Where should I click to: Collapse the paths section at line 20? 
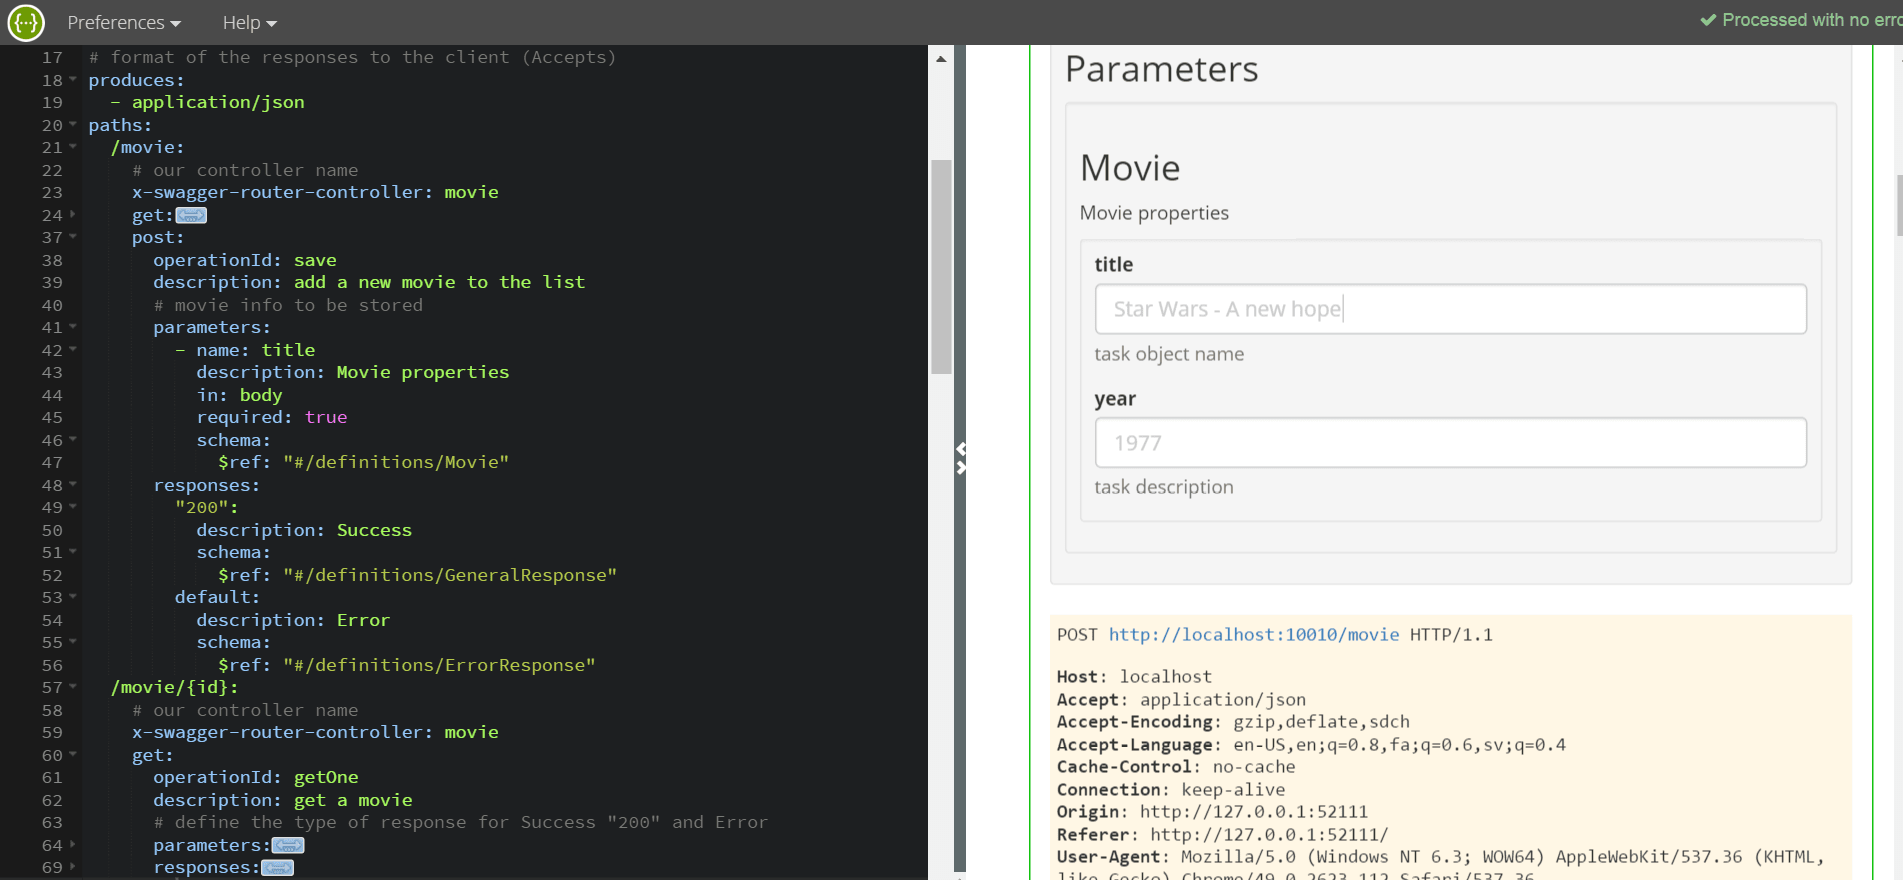(73, 125)
